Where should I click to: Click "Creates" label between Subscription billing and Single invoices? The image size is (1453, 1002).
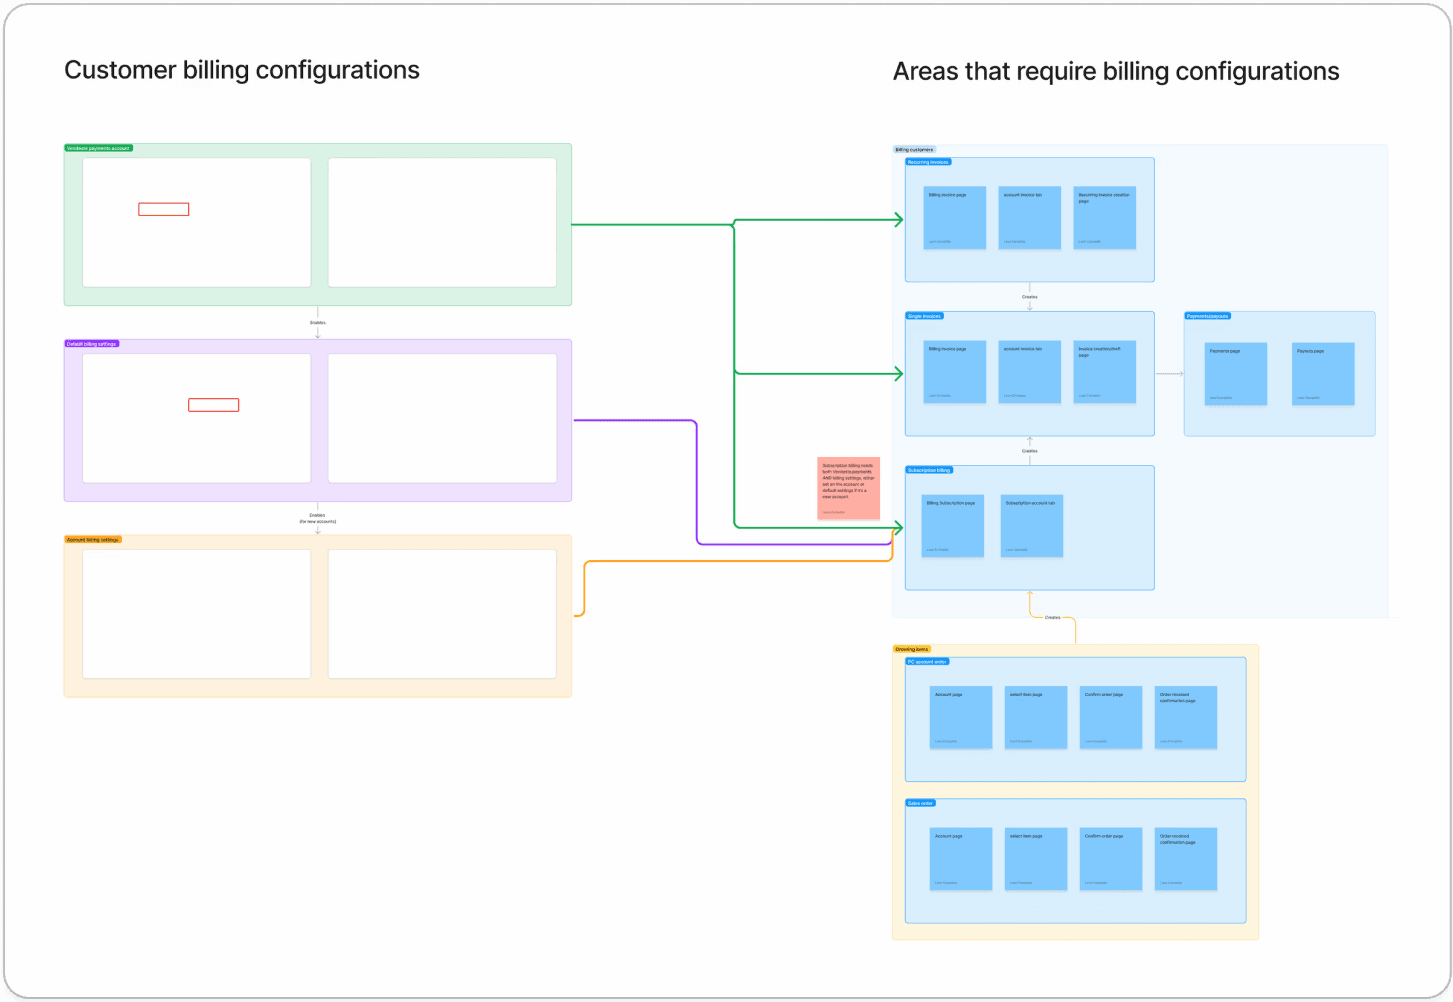click(1030, 451)
